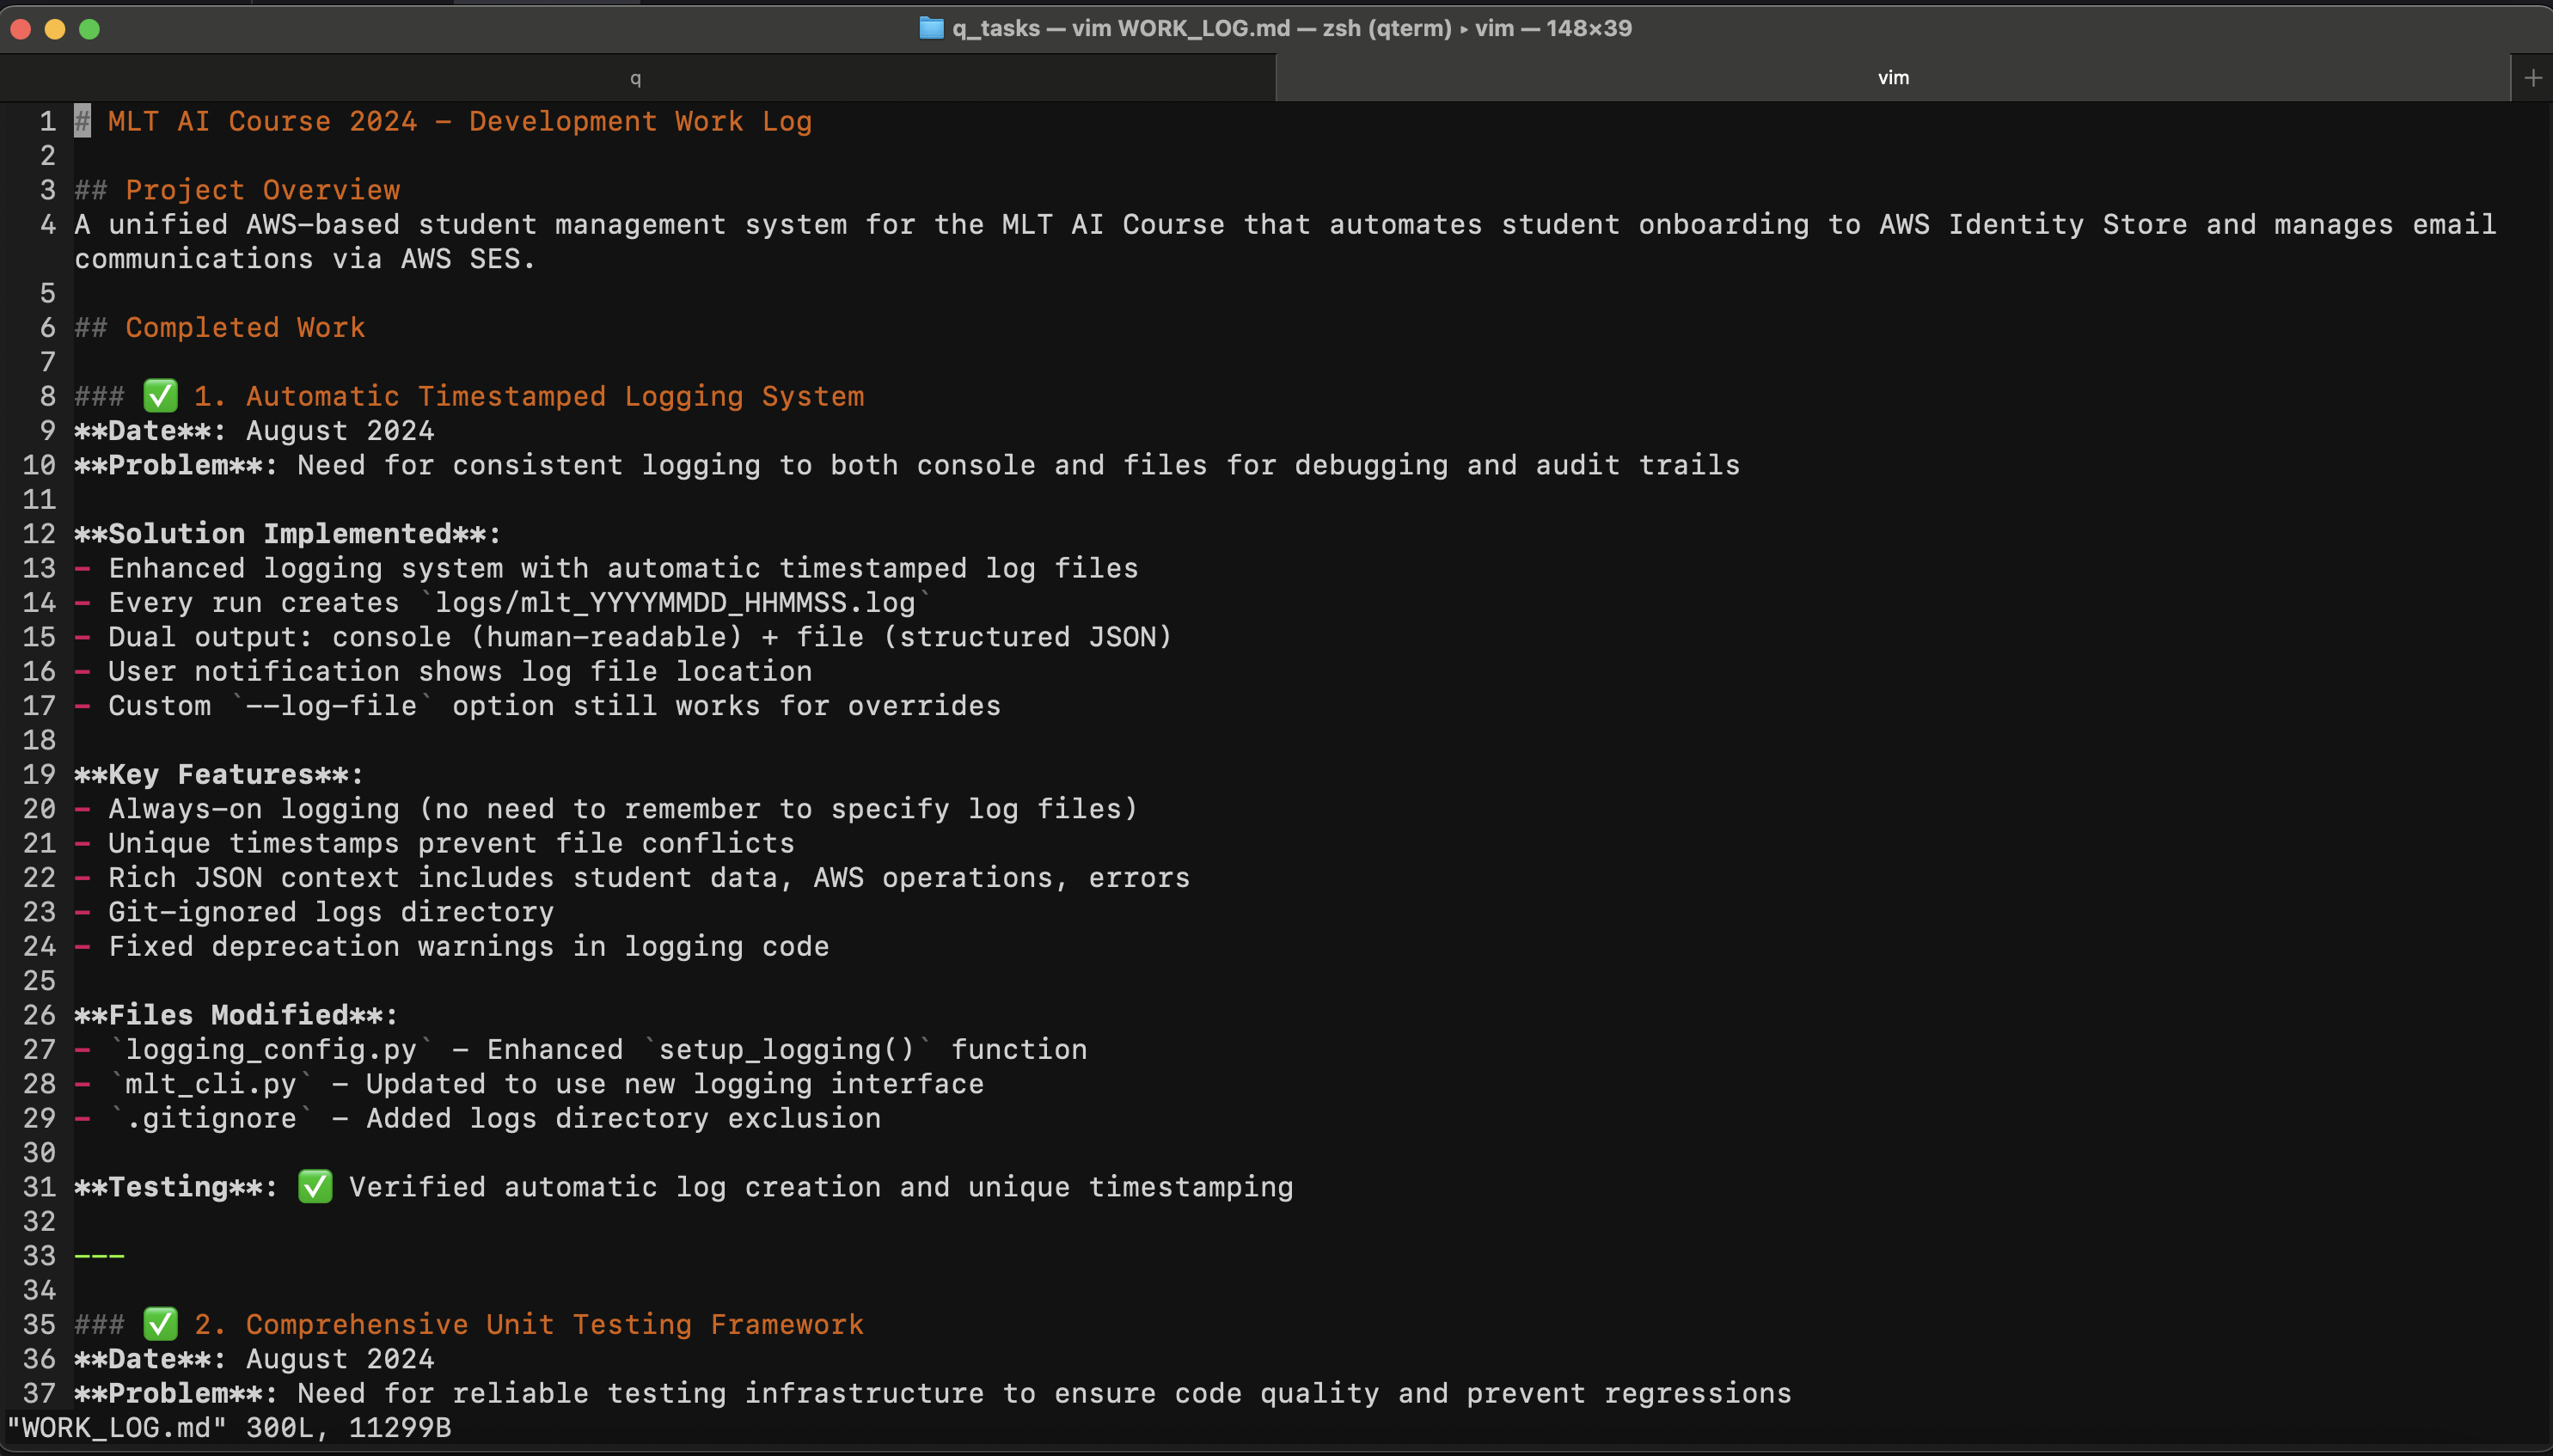
Task: Click the "logging_config.py" file name
Action: 271,1050
